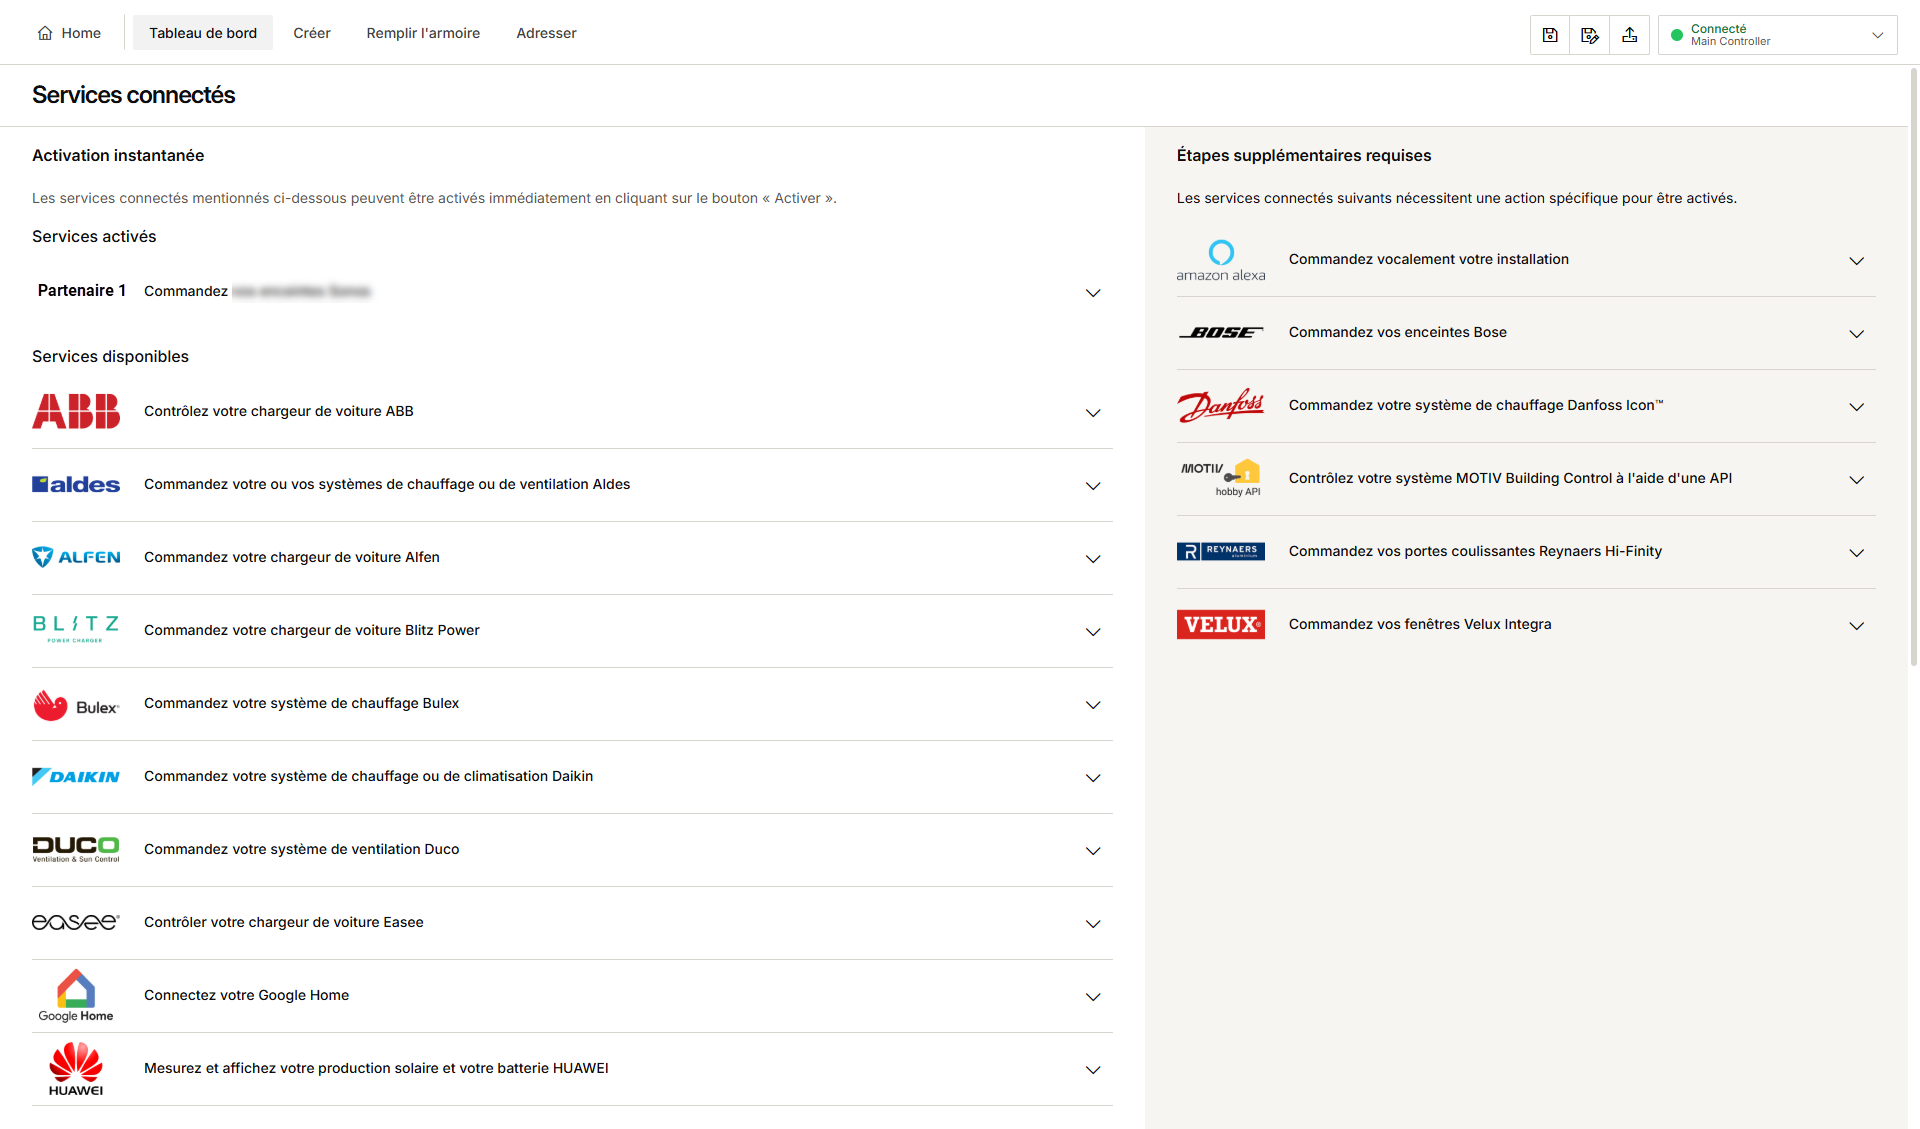Expand the Danfoss Icon heating chevron

(x=1856, y=407)
